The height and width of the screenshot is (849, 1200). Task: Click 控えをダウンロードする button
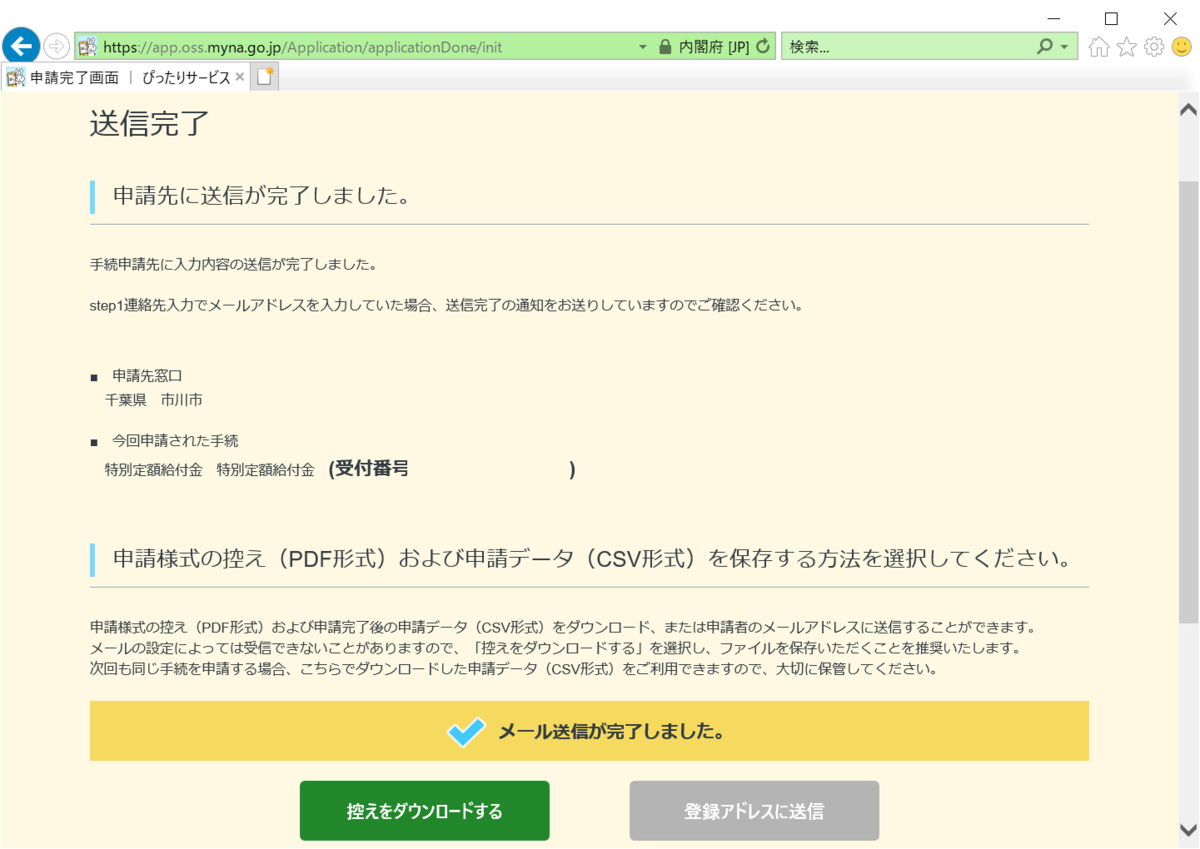click(424, 811)
